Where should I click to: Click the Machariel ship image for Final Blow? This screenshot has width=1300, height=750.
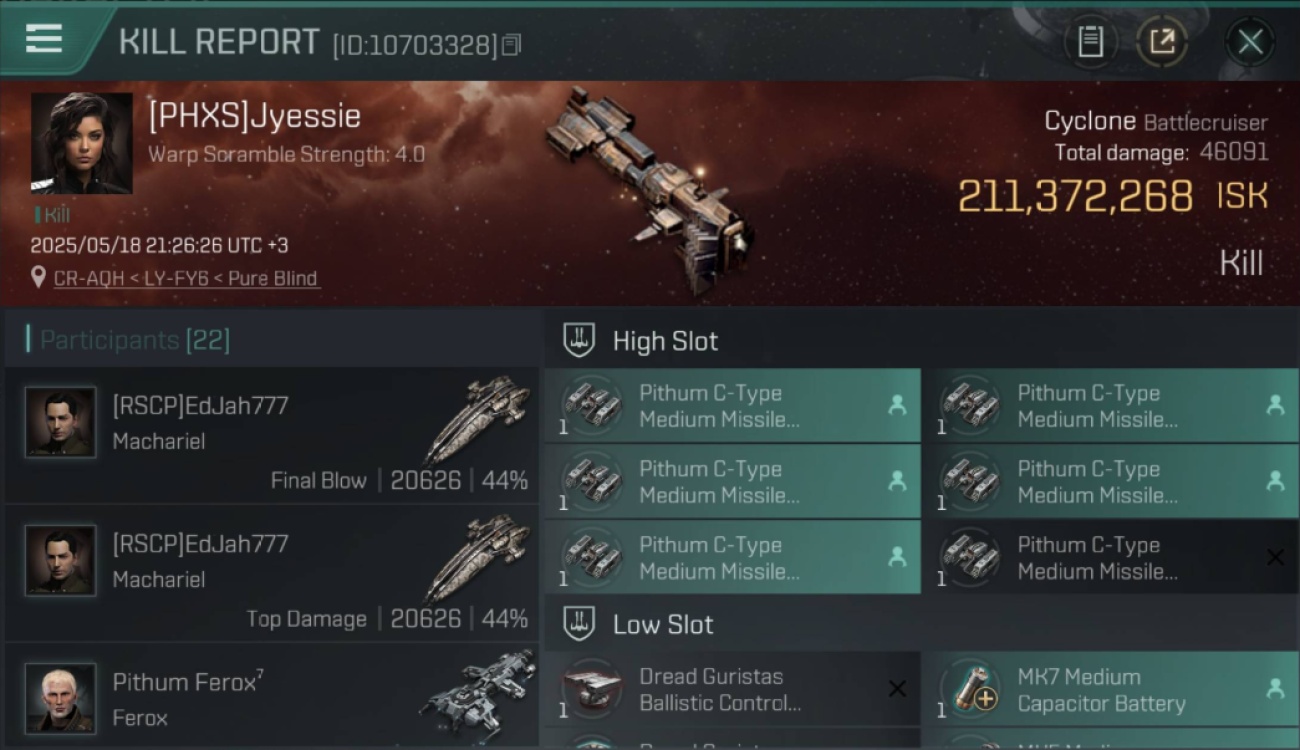tap(477, 420)
